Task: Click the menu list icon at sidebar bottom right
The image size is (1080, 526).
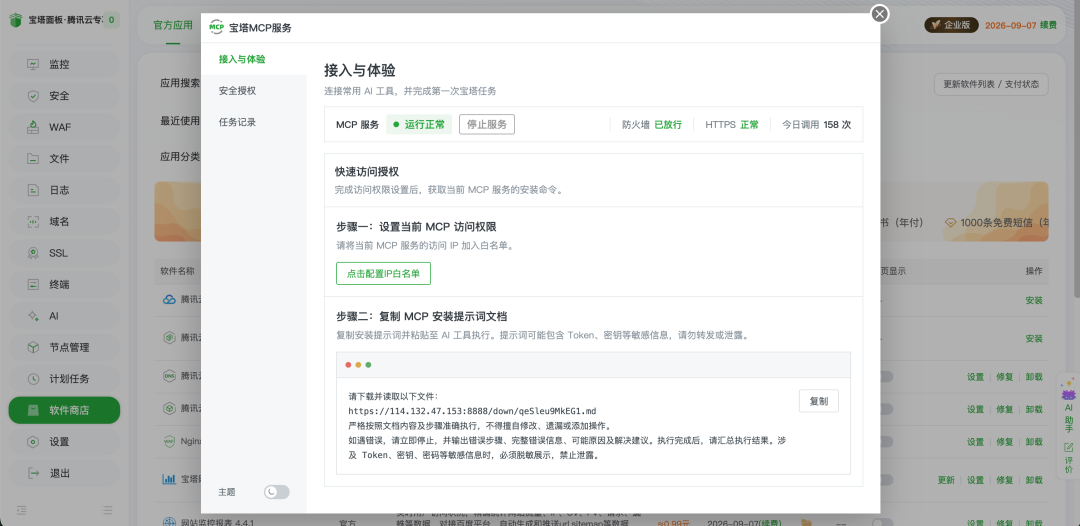Action: (x=107, y=510)
